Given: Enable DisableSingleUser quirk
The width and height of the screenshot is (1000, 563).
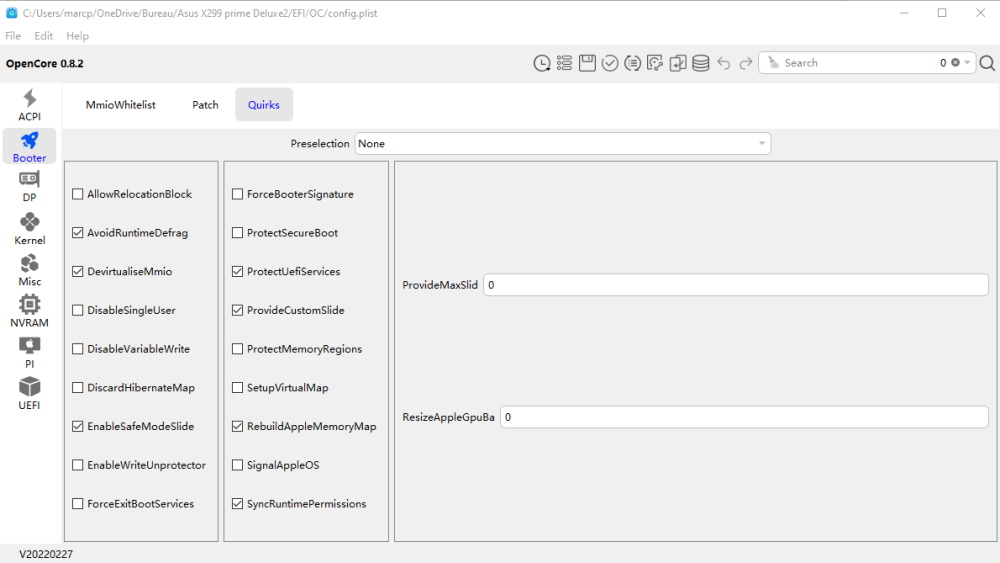Looking at the screenshot, I should click(x=78, y=311).
